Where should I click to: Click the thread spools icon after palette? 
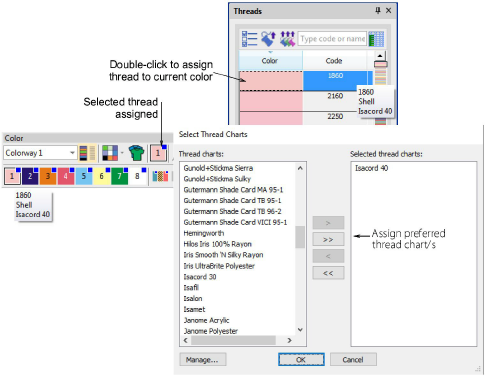click(x=160, y=176)
